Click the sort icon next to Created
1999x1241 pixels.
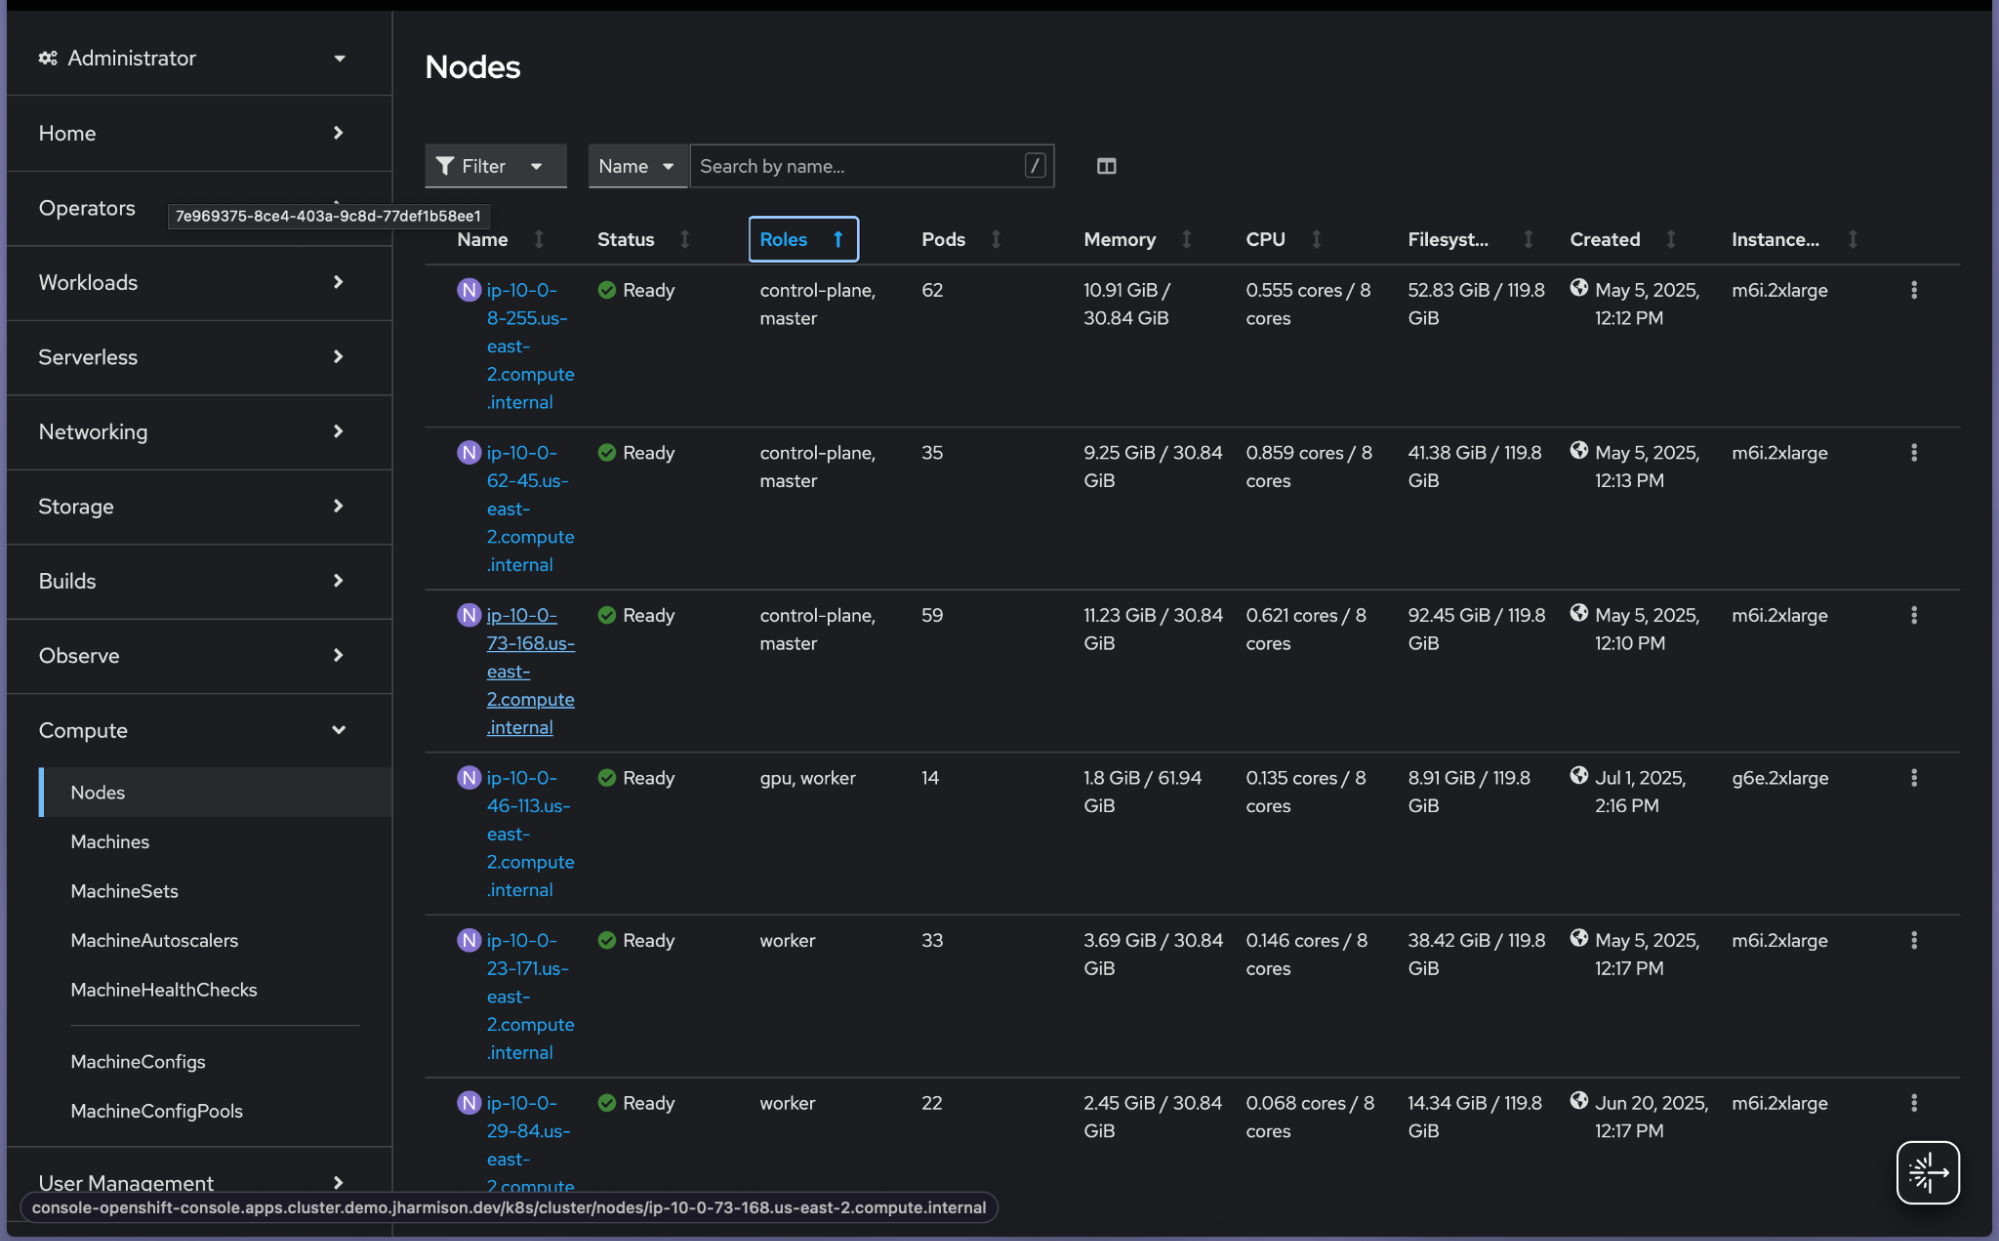[1671, 239]
